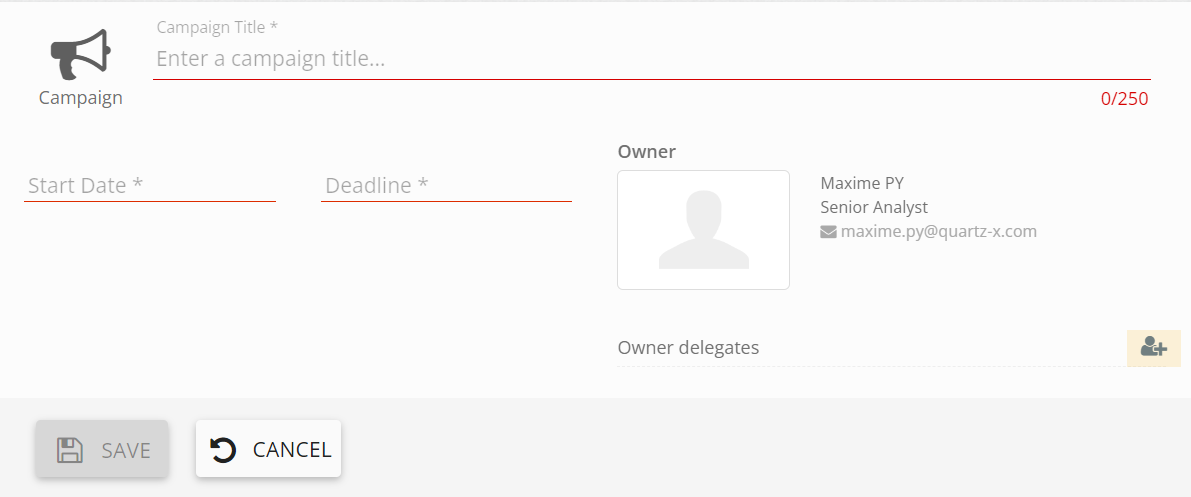Select the owner name Maxime PY
The height and width of the screenshot is (497, 1191).
tap(862, 183)
